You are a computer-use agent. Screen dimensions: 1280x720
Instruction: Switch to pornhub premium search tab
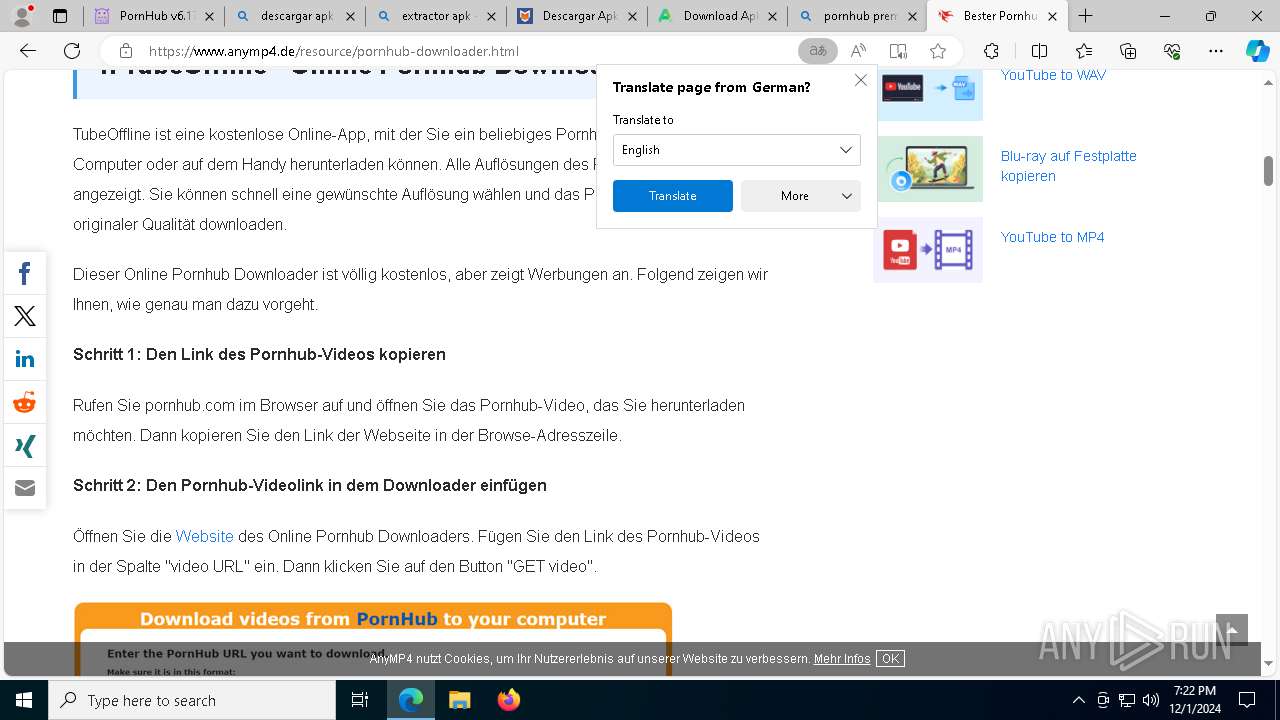(857, 16)
